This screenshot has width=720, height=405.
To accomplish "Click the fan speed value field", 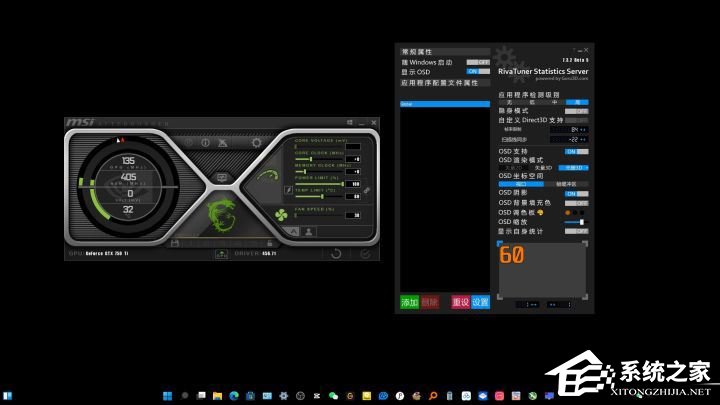I will pyautogui.click(x=353, y=215).
